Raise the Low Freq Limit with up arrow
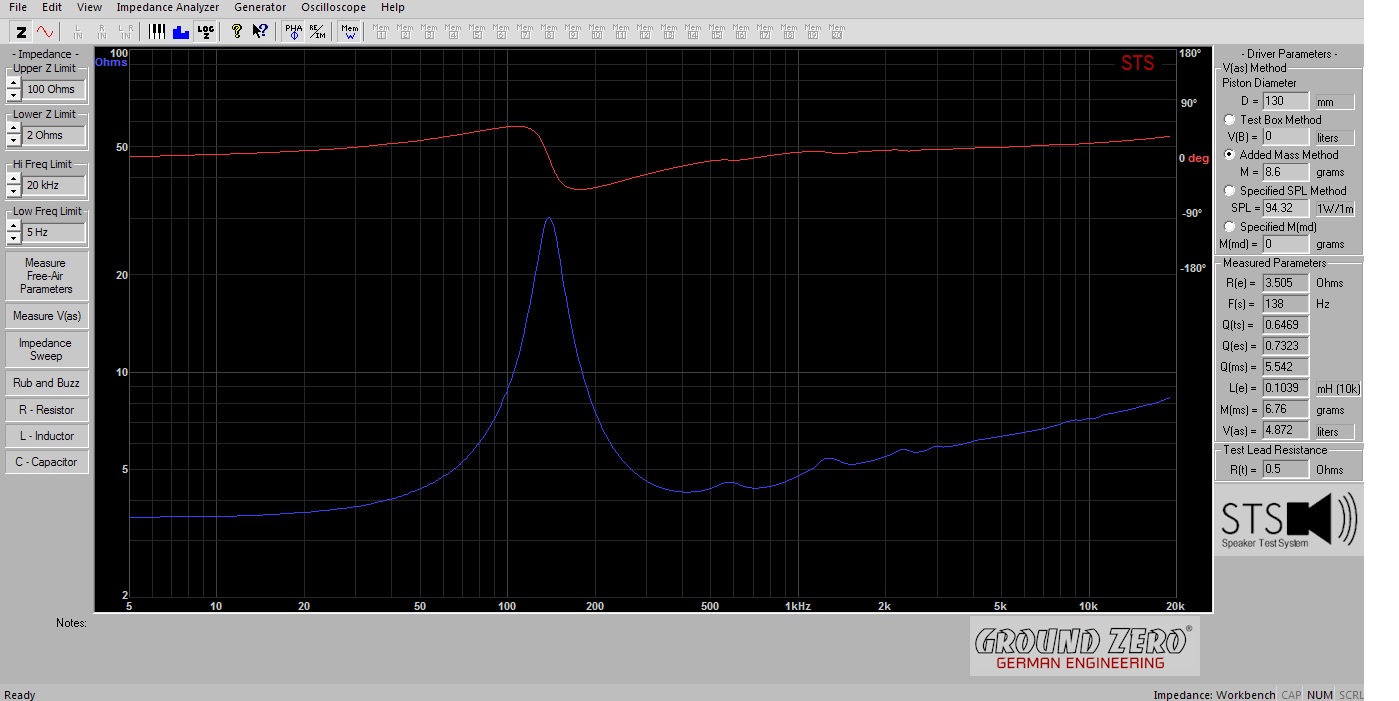This screenshot has height=701, width=1399. [13, 226]
